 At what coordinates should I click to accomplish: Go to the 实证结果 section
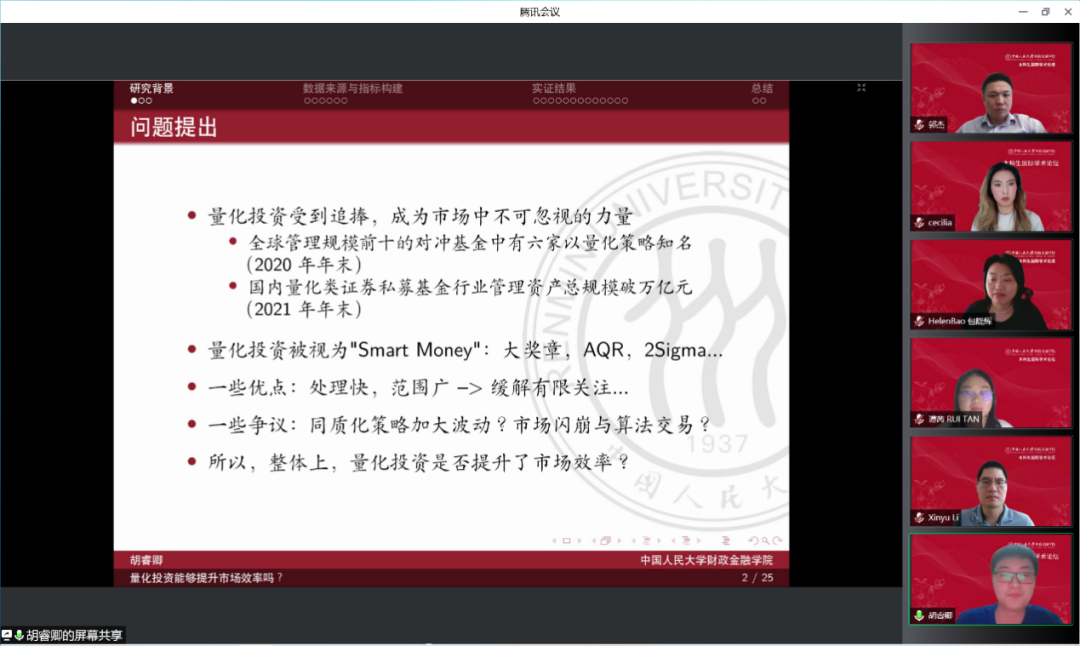(553, 88)
